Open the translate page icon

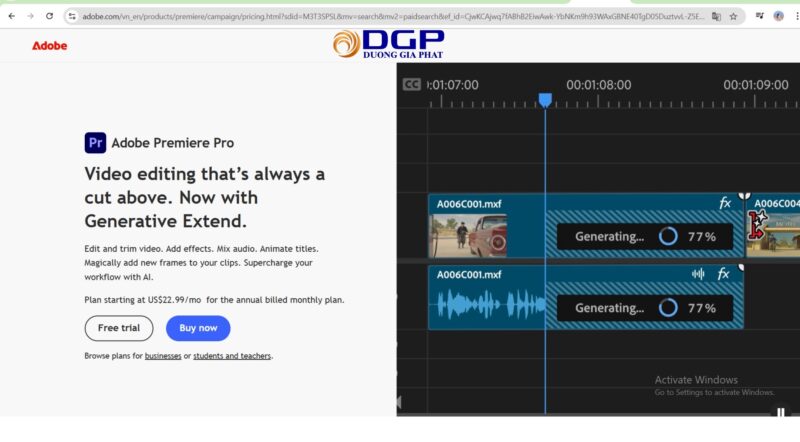716,16
